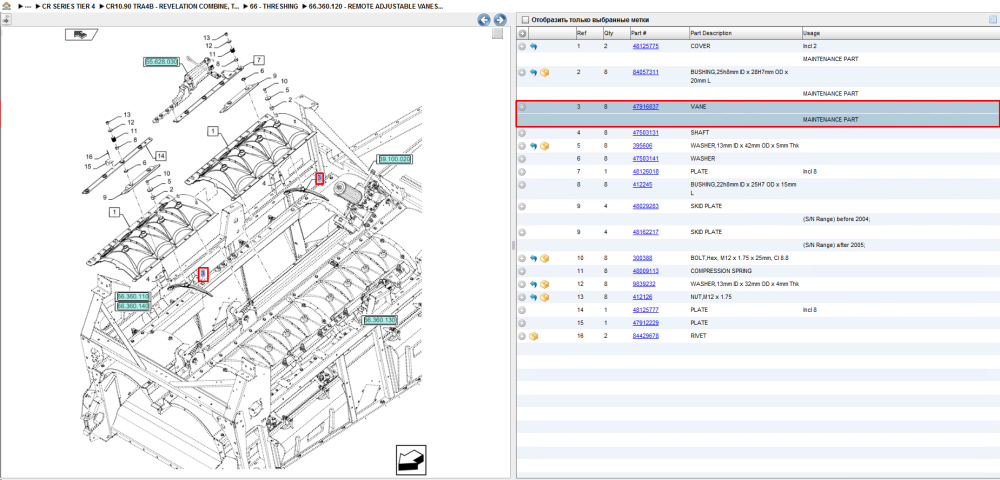Click the blue arrow for WASHER 395606 row

pyautogui.click(x=534, y=146)
